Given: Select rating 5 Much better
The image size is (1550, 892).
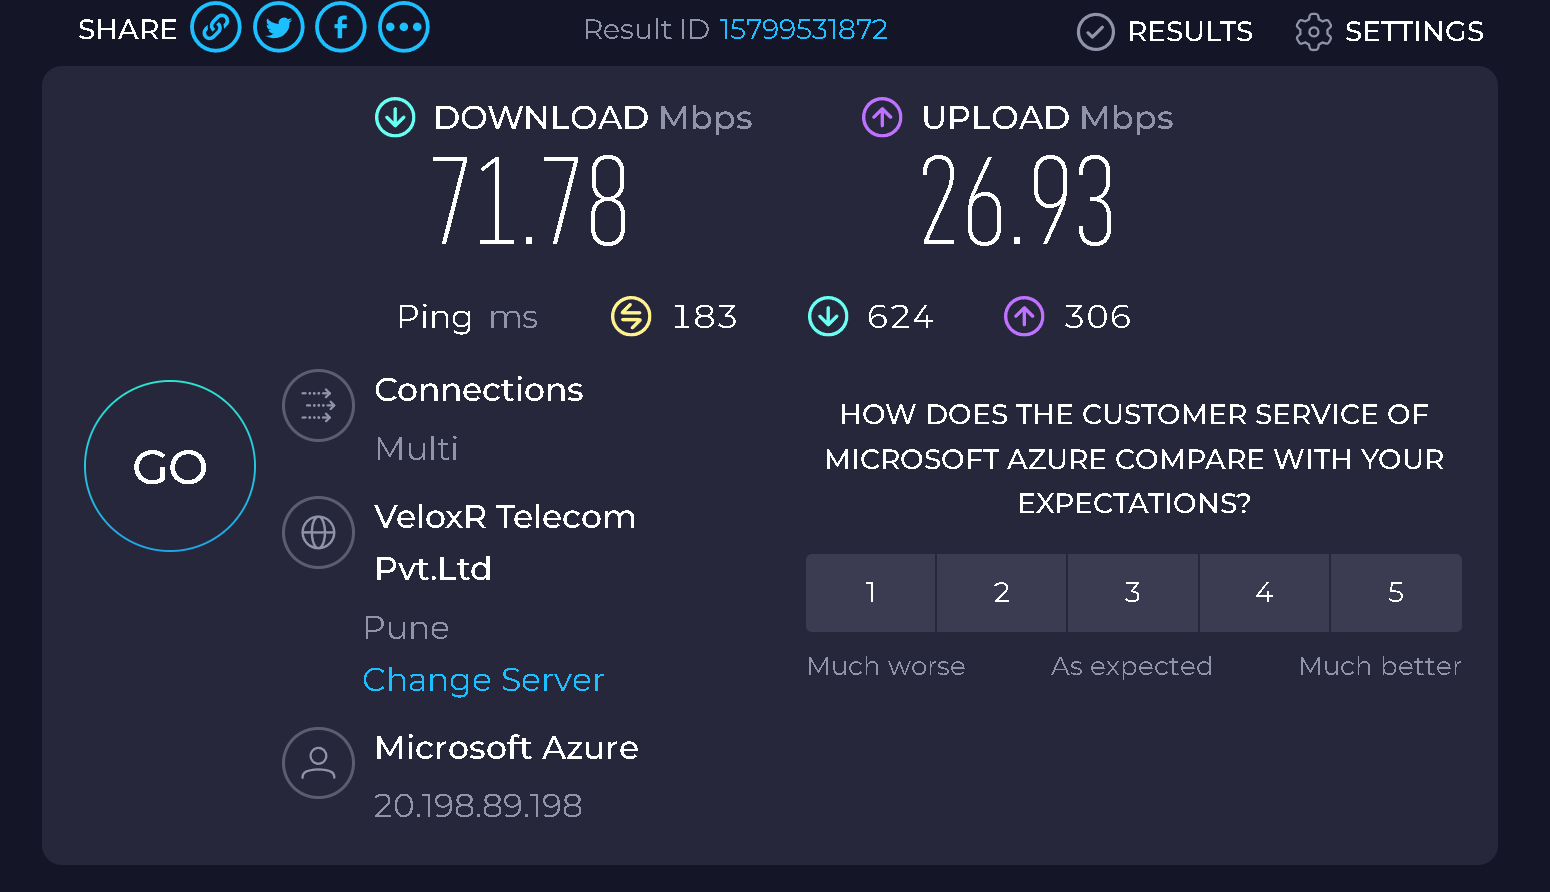Looking at the screenshot, I should 1396,593.
